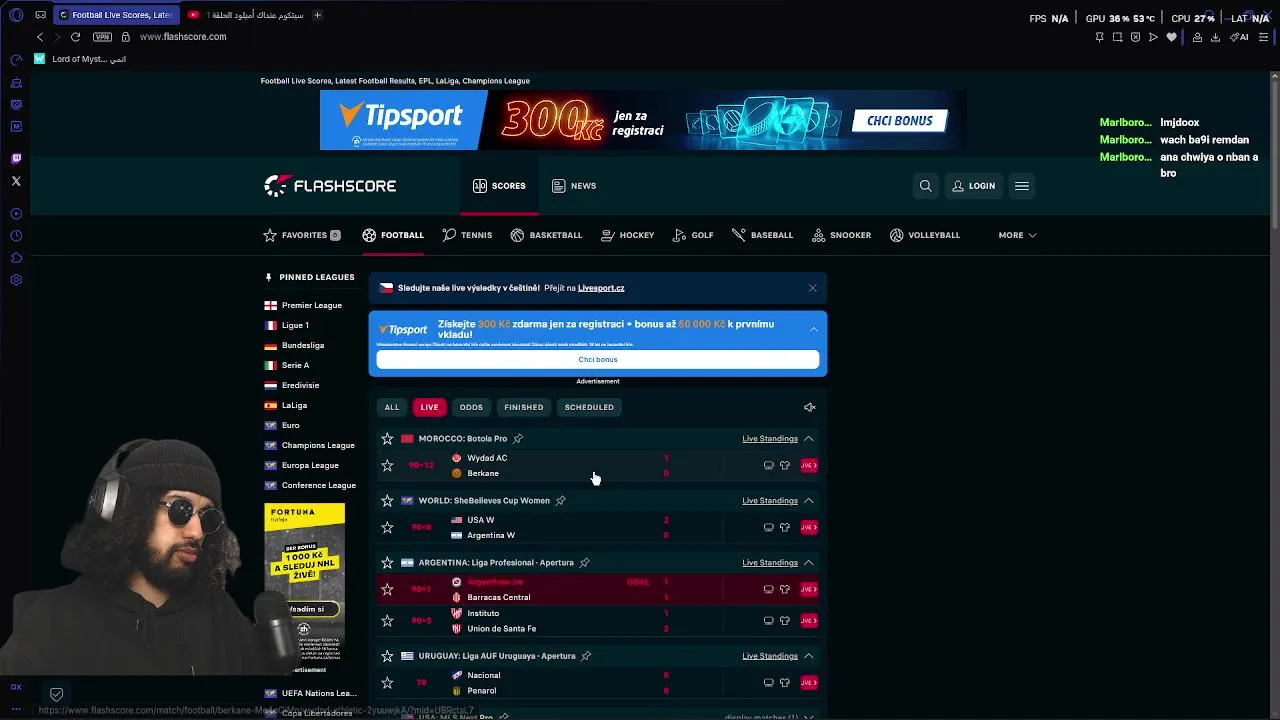This screenshot has height=720, width=1280.
Task: Switch to the News tab
Action: coord(574,186)
